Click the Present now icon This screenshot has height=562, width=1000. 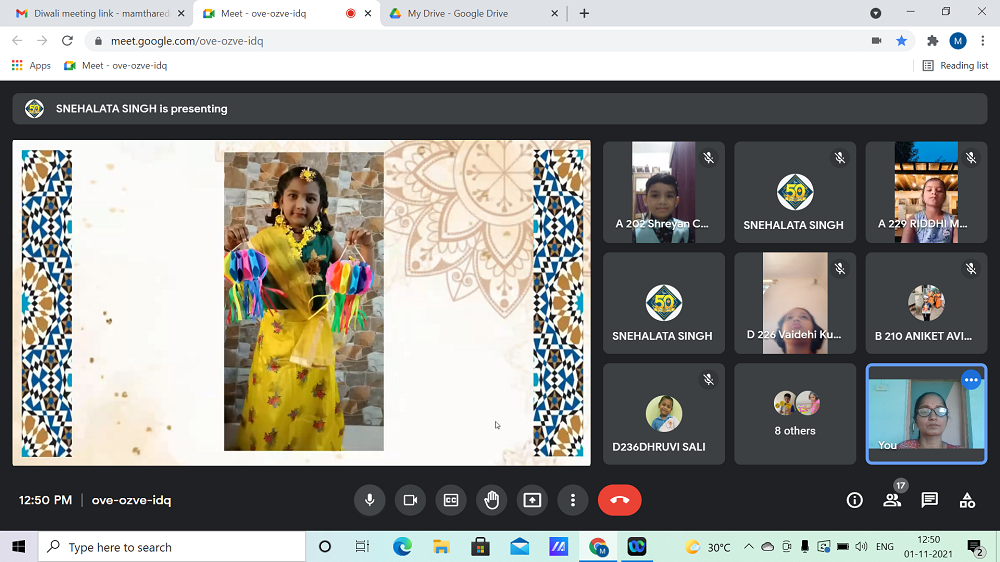pos(532,500)
